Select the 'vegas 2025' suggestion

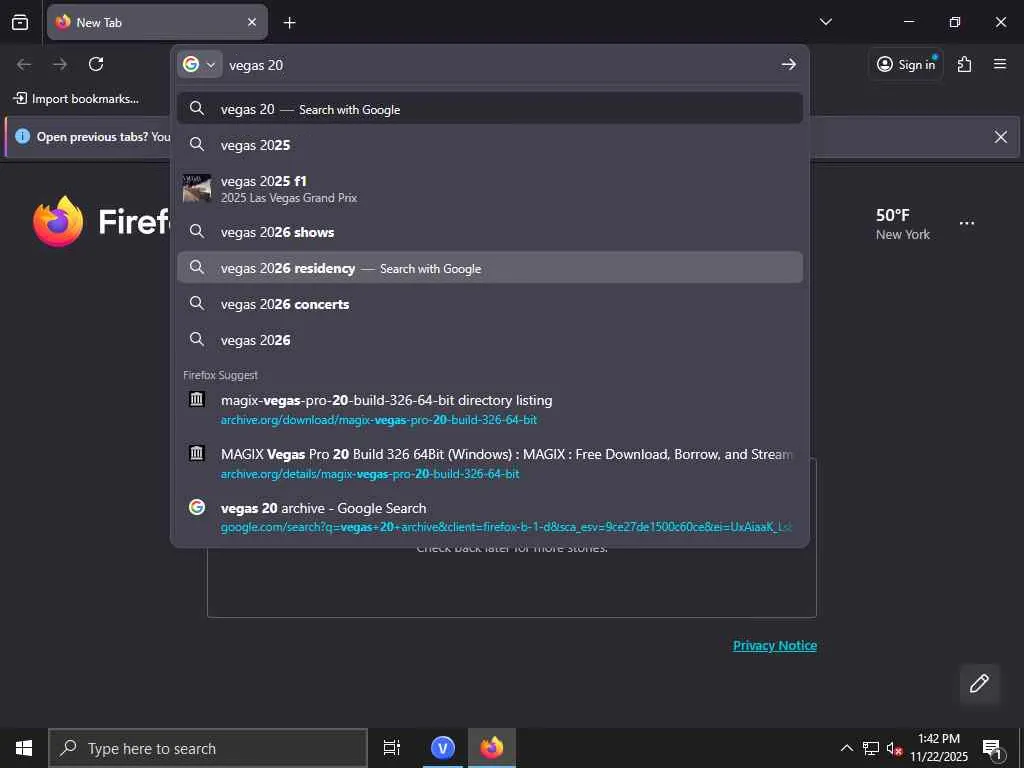pyautogui.click(x=490, y=144)
